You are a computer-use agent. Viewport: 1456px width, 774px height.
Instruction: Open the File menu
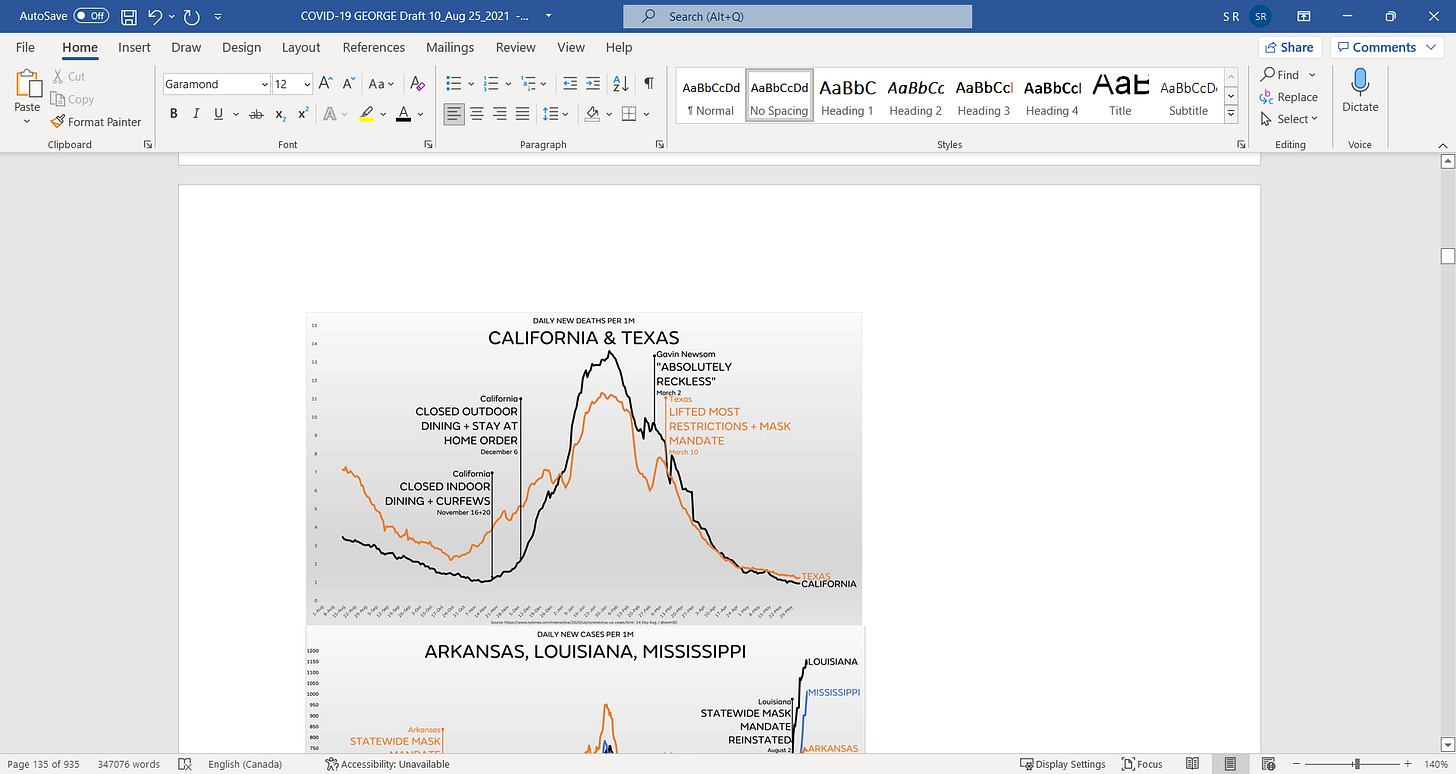(25, 47)
